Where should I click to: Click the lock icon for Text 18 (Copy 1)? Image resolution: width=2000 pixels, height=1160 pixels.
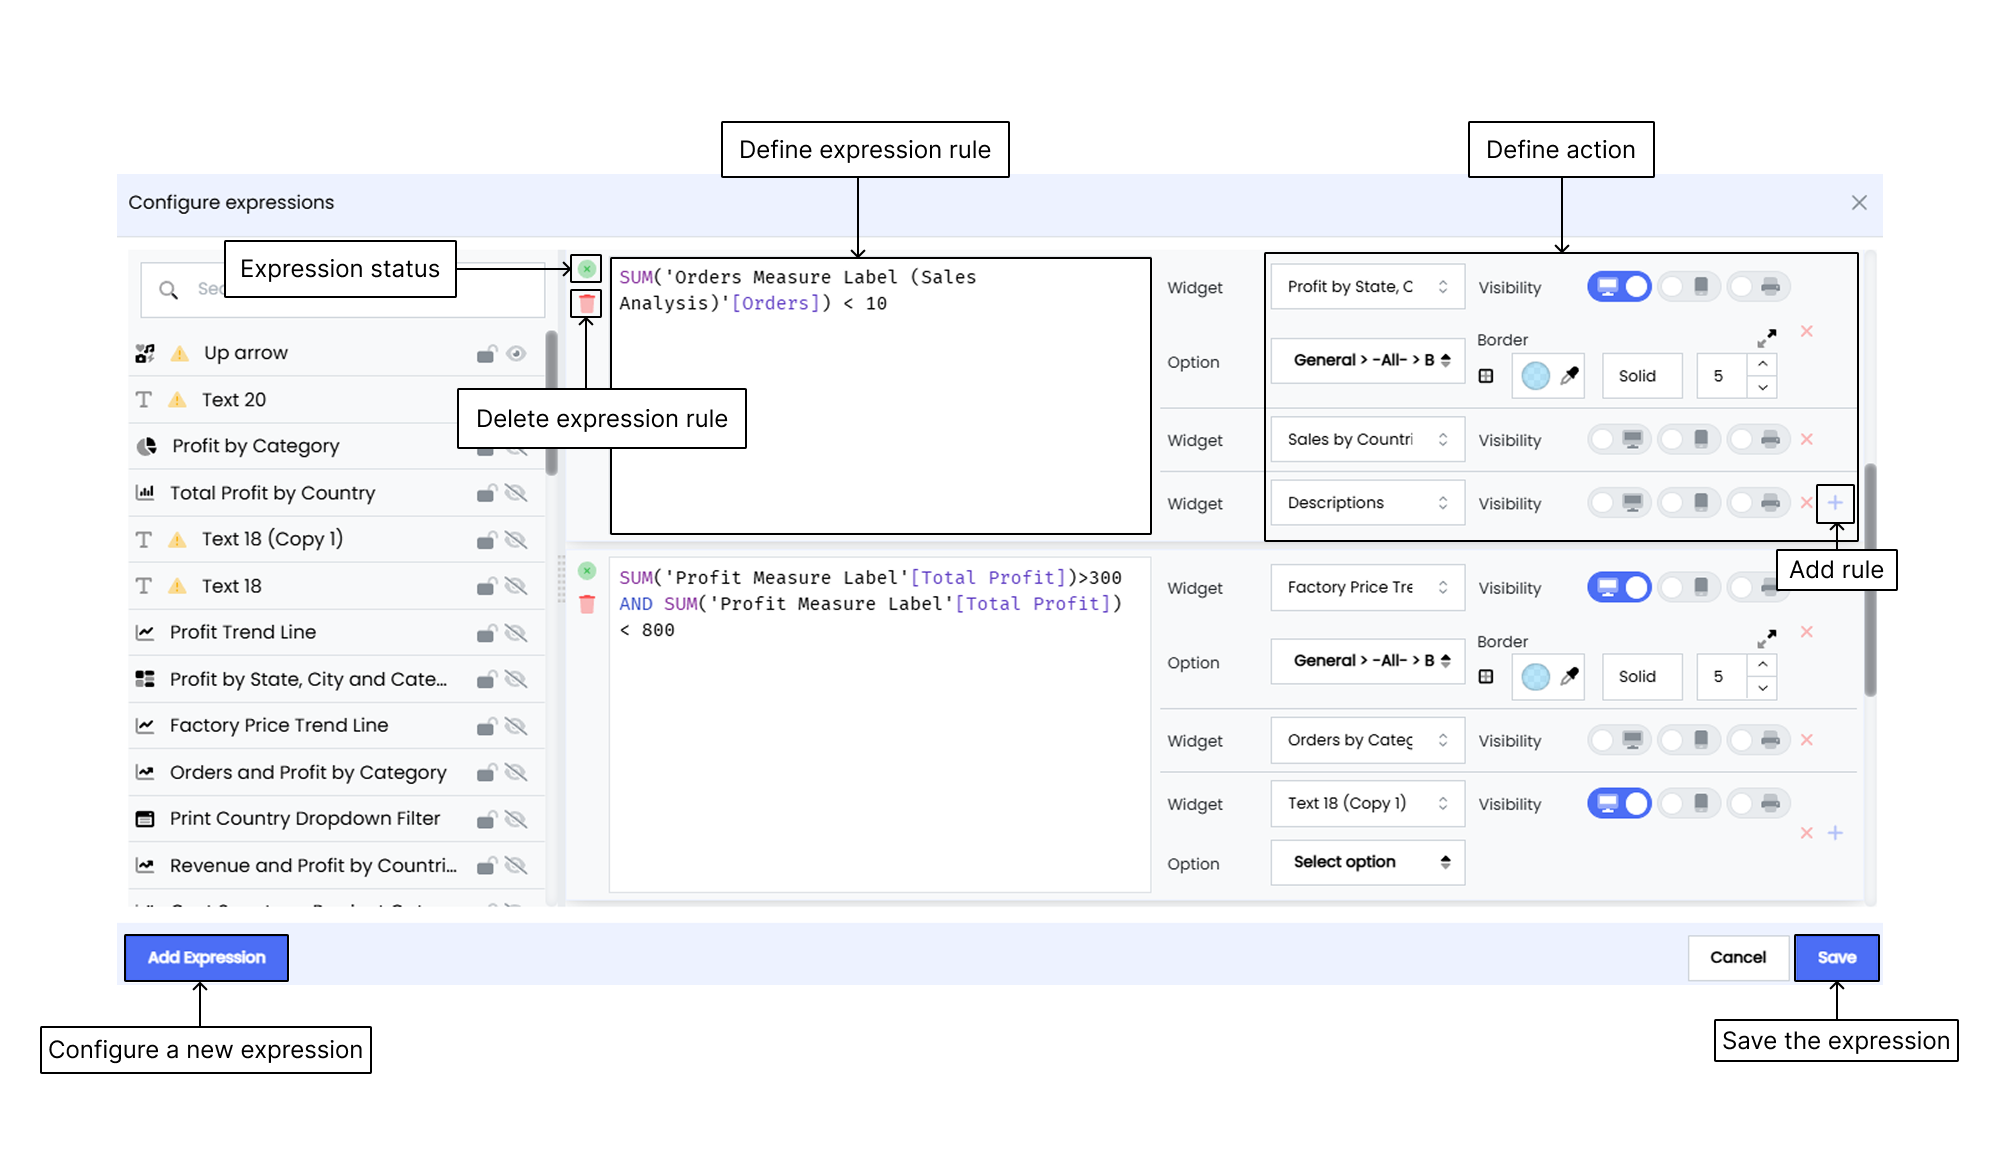pos(486,540)
